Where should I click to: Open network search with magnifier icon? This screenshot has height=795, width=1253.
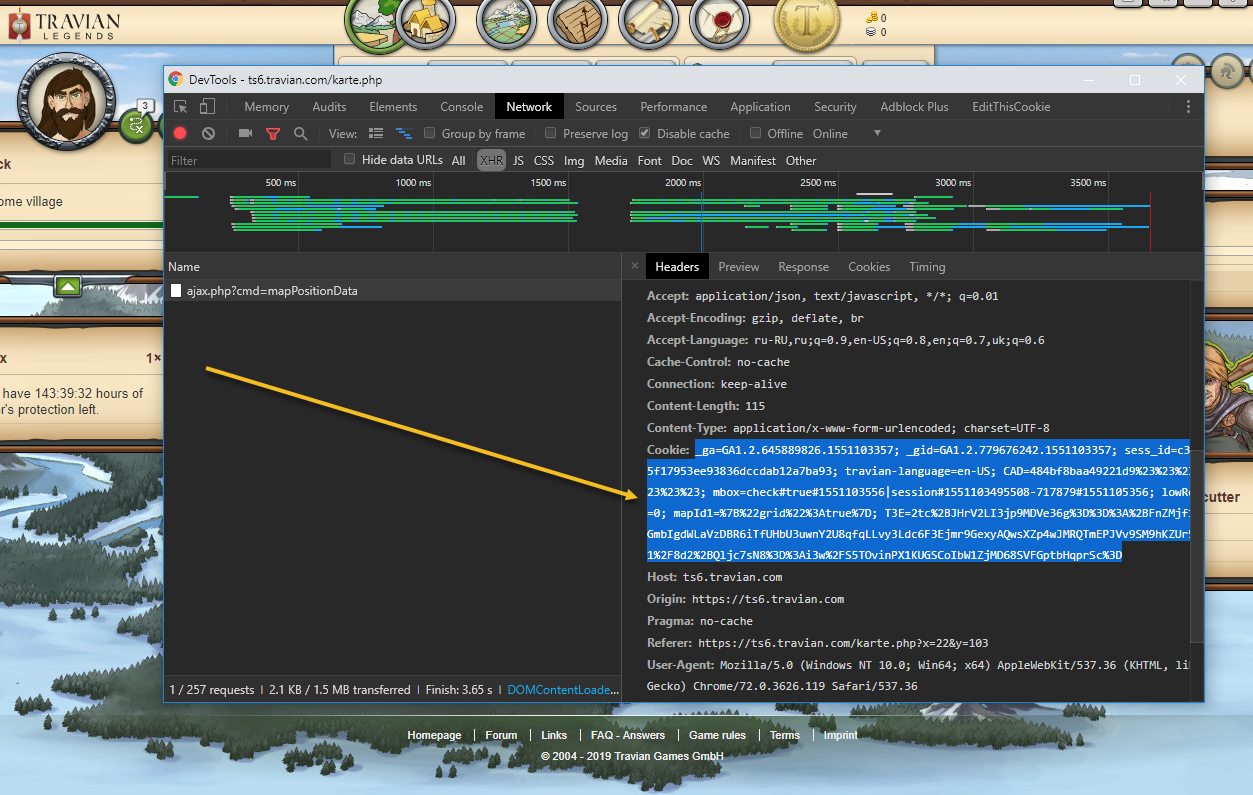pos(300,133)
